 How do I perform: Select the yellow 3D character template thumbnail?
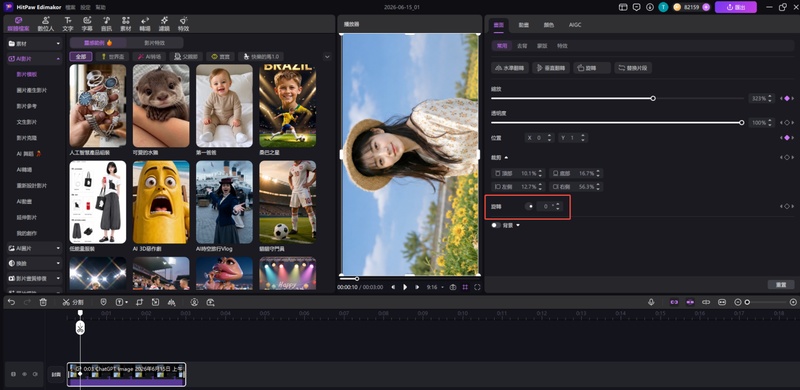[161, 202]
